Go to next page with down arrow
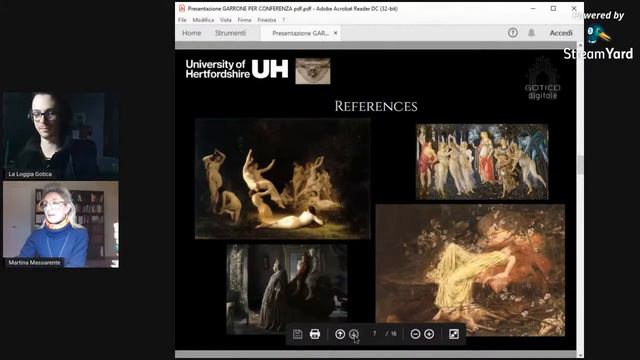 pos(354,334)
